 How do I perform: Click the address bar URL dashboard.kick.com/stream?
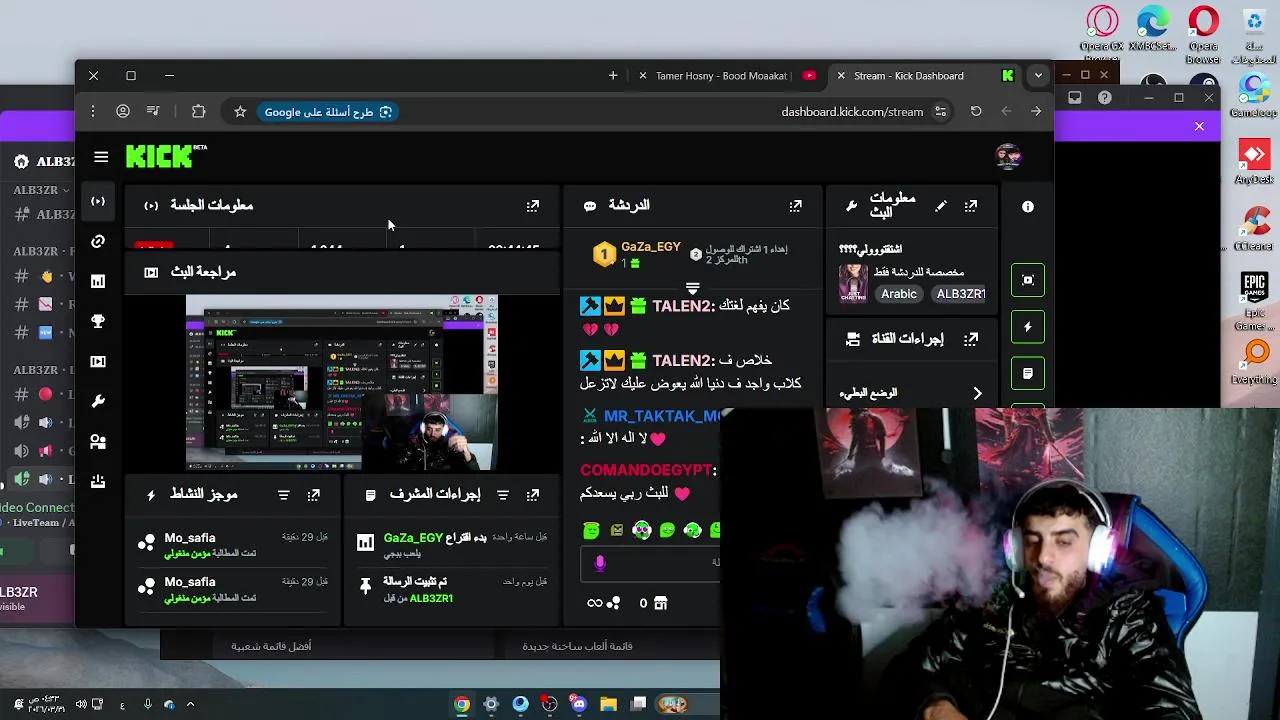point(852,112)
